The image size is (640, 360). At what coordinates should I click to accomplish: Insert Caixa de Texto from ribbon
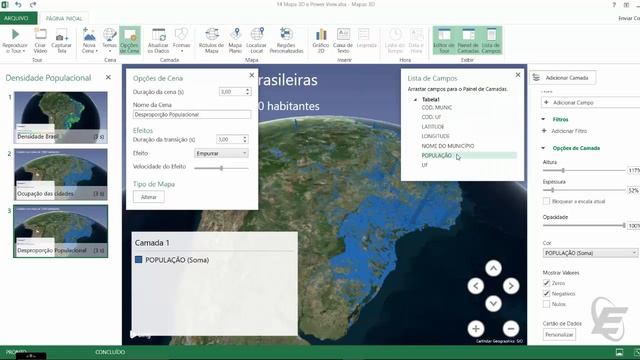coord(343,40)
